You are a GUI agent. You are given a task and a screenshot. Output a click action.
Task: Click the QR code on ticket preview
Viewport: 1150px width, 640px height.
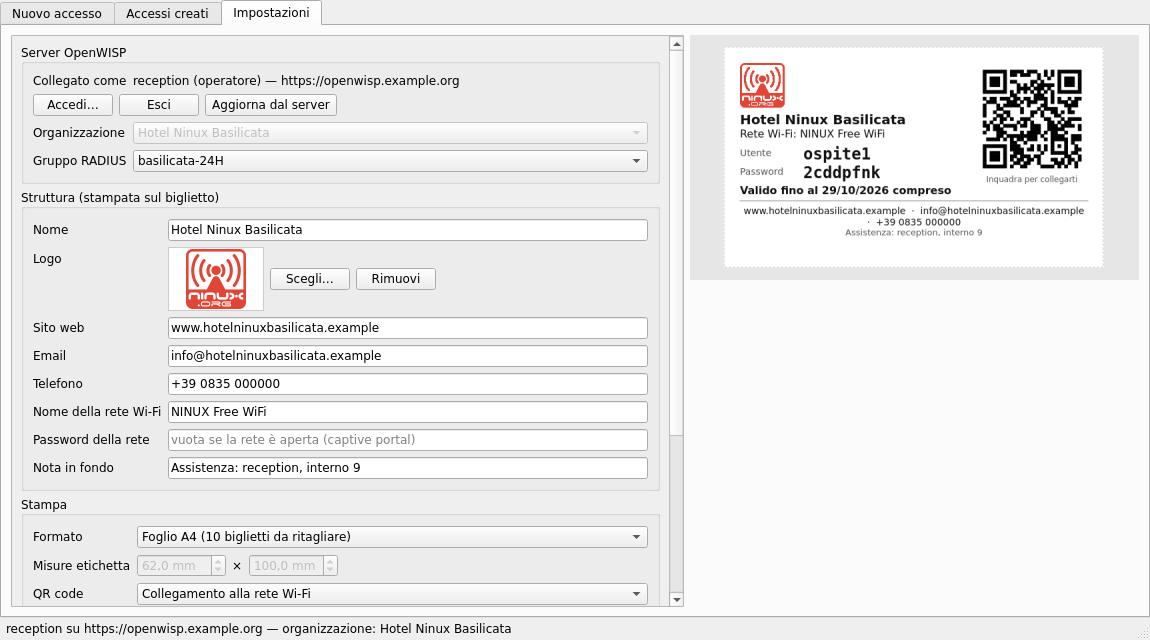click(1032, 119)
